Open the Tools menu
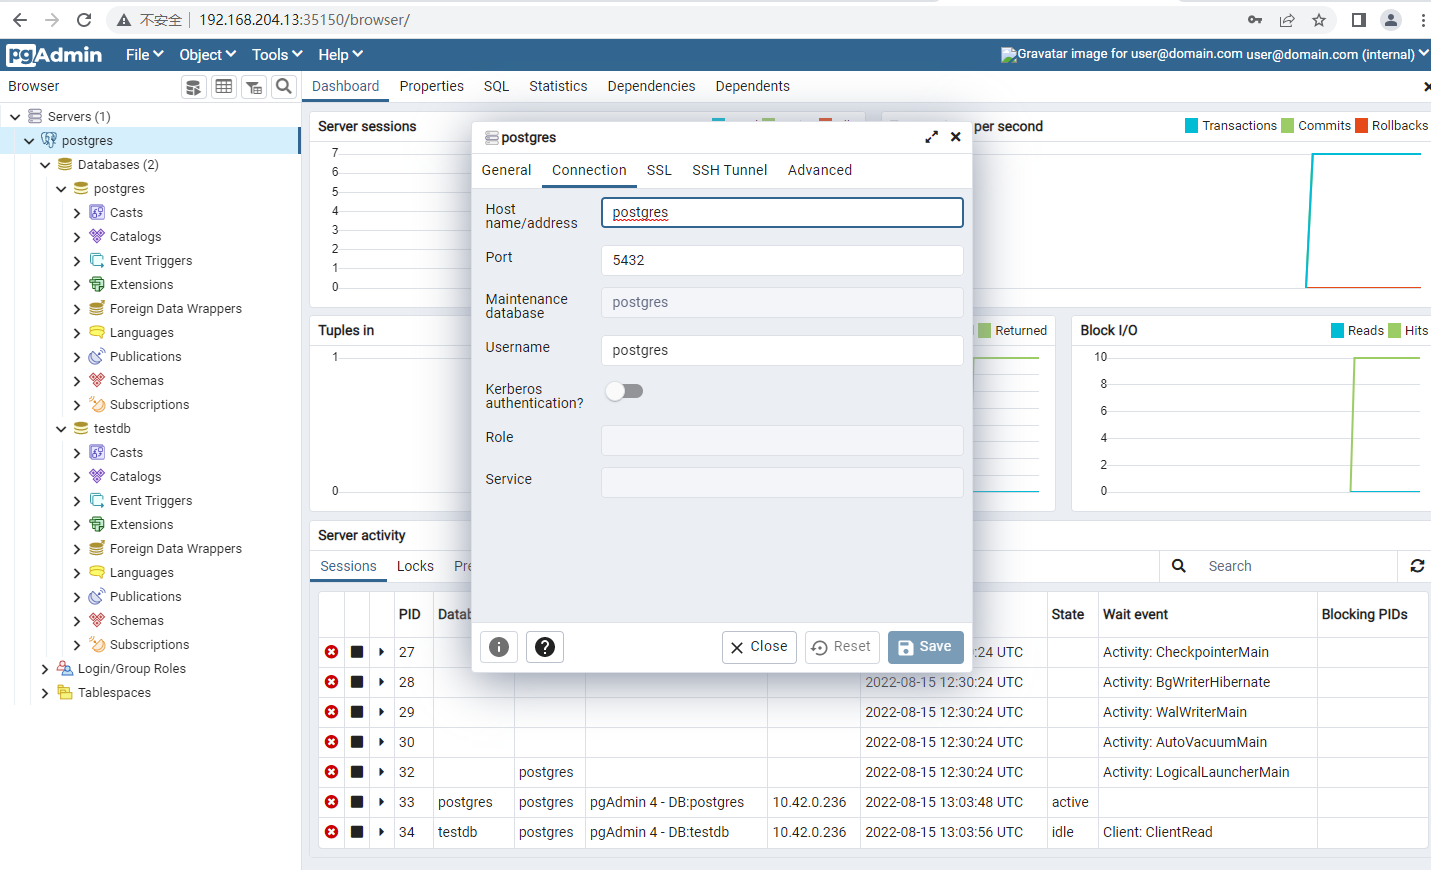This screenshot has height=870, width=1431. tap(277, 55)
